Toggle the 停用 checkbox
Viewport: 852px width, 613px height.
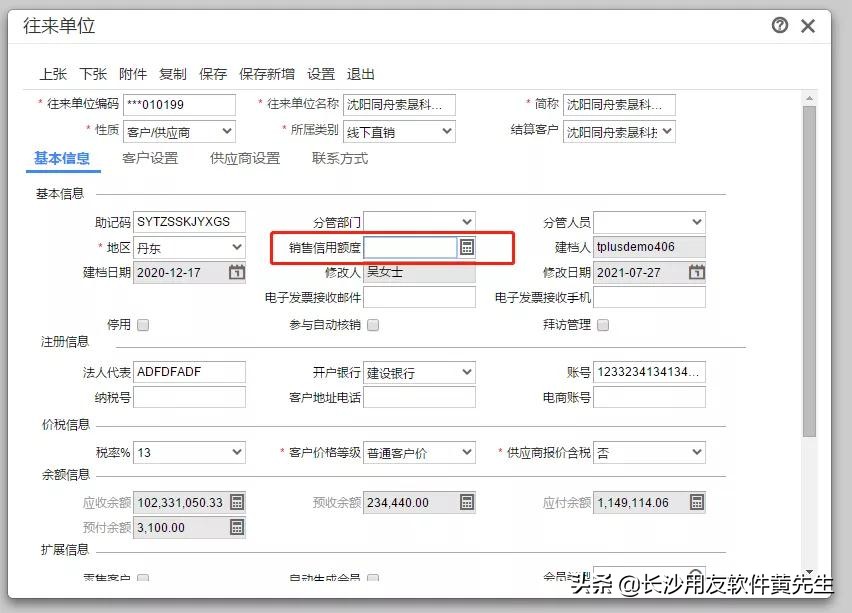coord(143,325)
